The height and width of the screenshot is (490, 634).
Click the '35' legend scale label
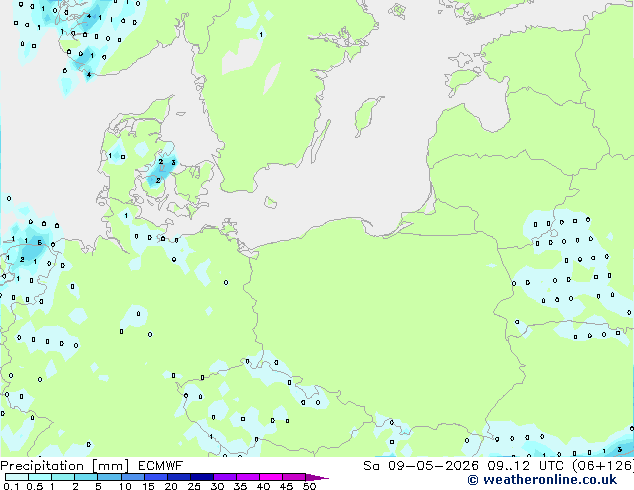(x=240, y=486)
